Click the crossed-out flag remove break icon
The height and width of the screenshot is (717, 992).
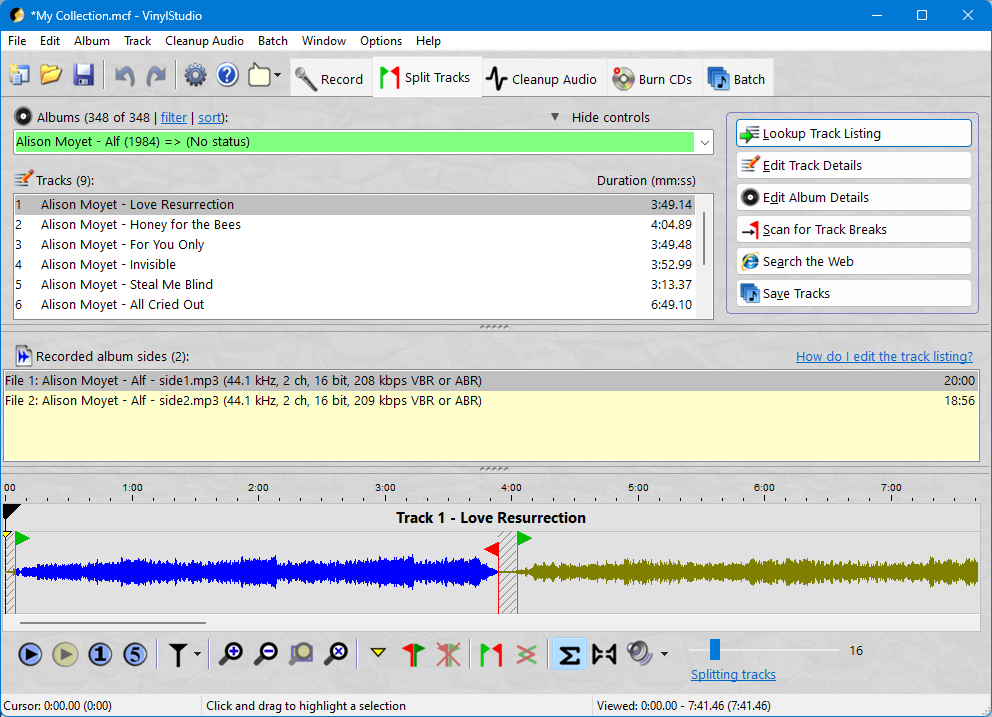click(x=449, y=654)
